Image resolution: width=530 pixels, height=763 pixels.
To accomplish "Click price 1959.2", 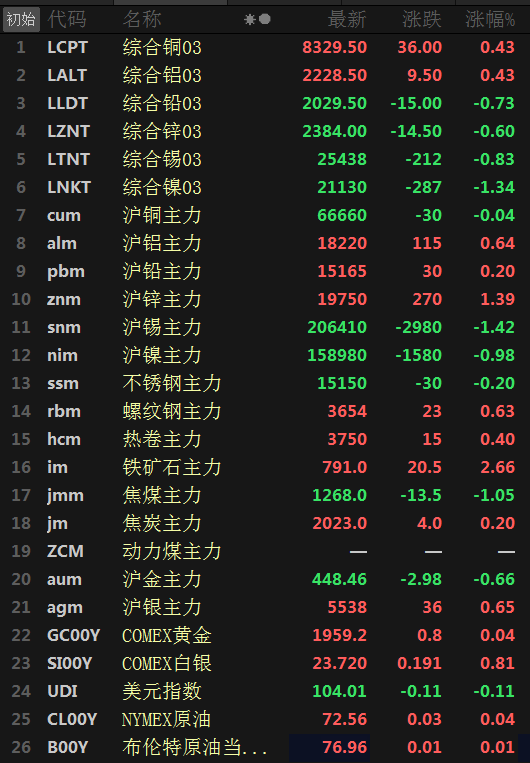I will coord(340,636).
